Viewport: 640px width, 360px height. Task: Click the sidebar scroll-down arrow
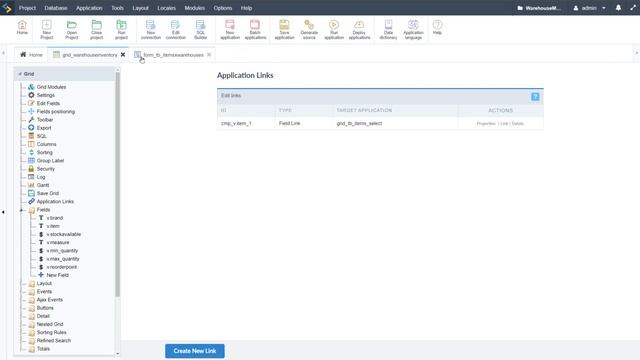click(118, 354)
